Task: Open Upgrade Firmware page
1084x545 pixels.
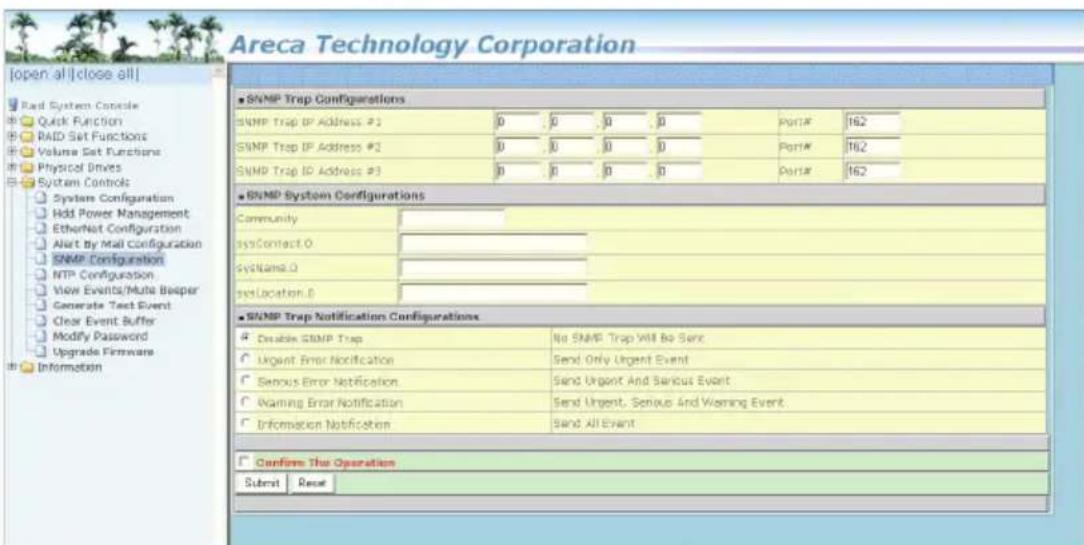Action: coord(104,352)
